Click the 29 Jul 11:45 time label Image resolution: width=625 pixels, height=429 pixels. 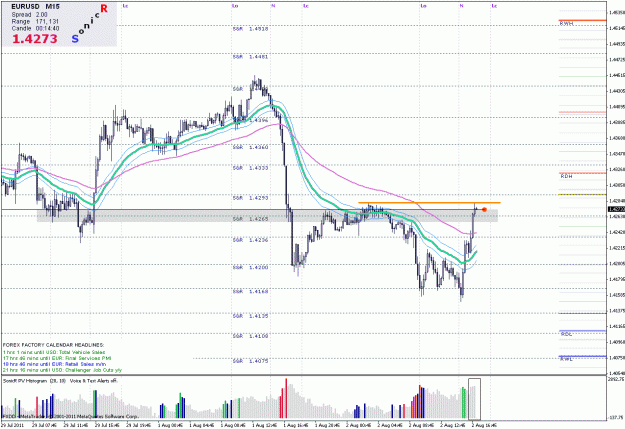[x=76, y=425]
